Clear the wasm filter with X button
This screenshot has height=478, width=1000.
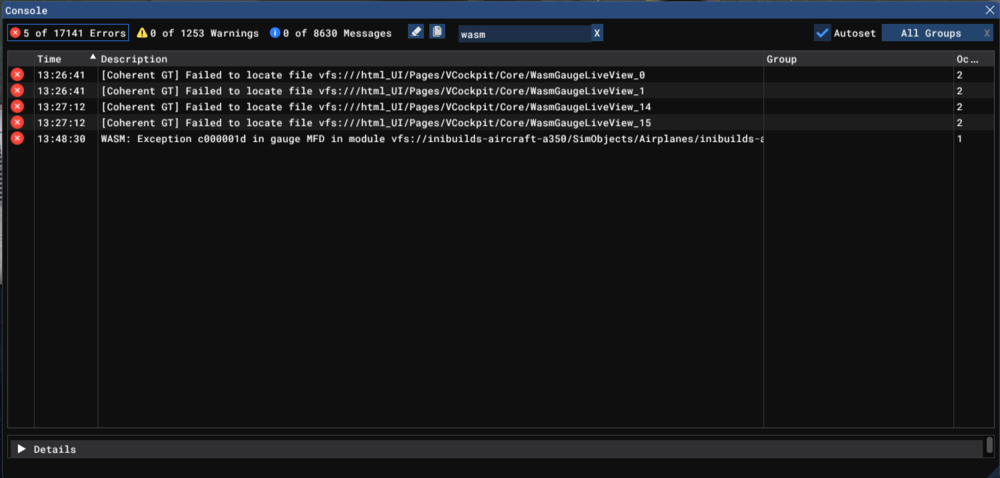tap(597, 33)
